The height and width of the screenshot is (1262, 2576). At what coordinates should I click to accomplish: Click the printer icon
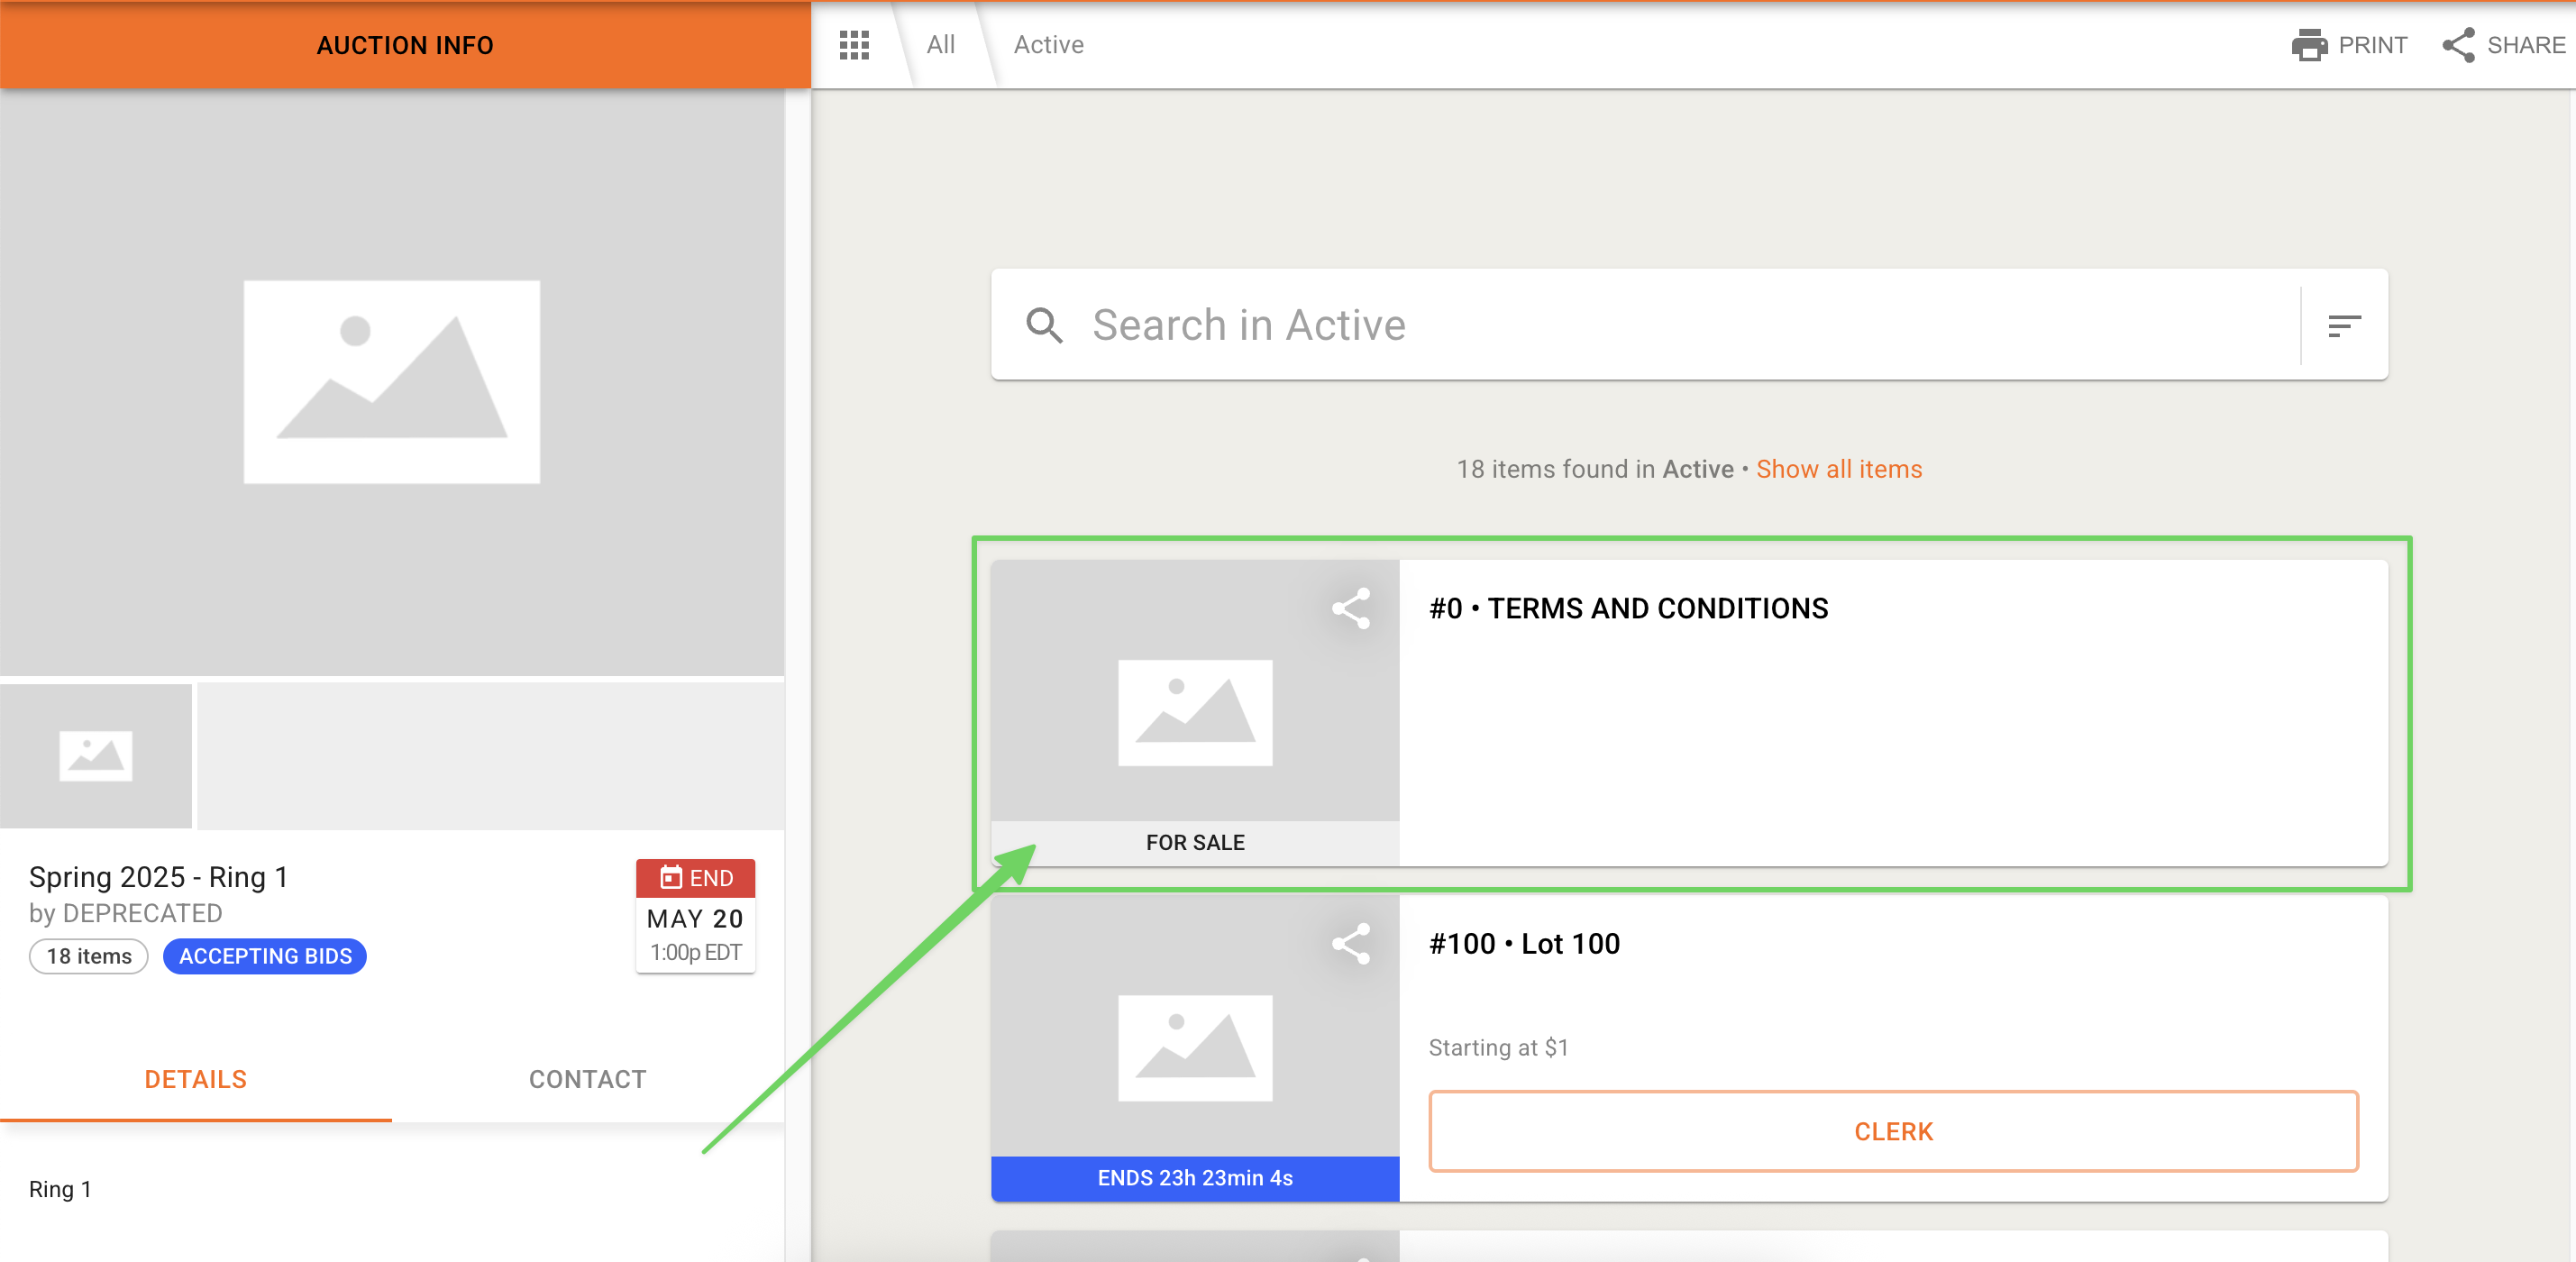[x=2309, y=45]
